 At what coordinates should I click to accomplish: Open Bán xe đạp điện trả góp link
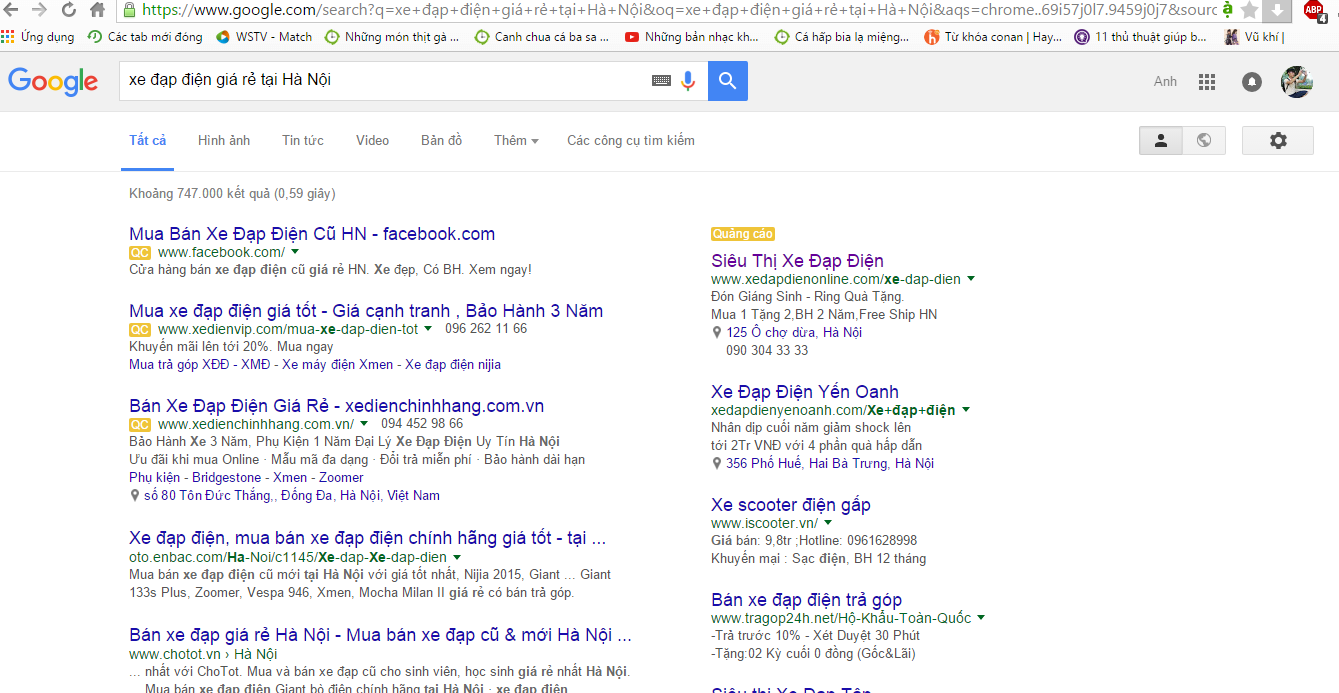pyautogui.click(x=806, y=600)
